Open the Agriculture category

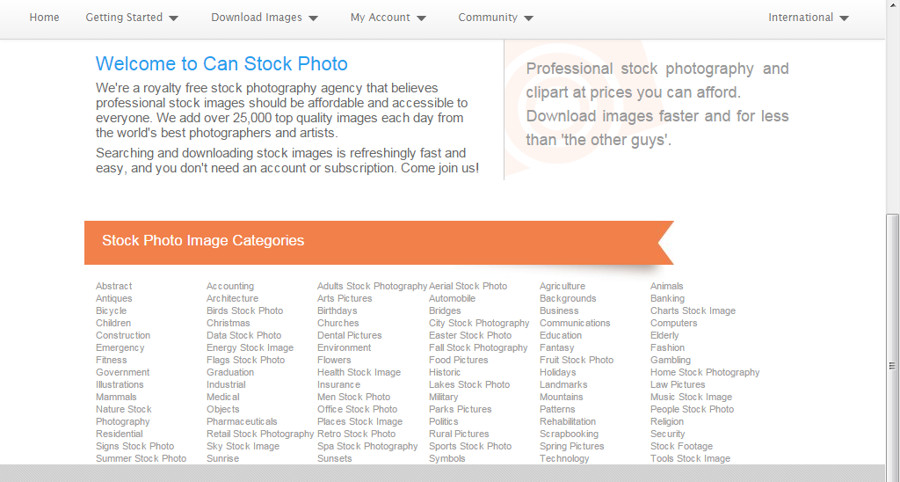pyautogui.click(x=562, y=286)
